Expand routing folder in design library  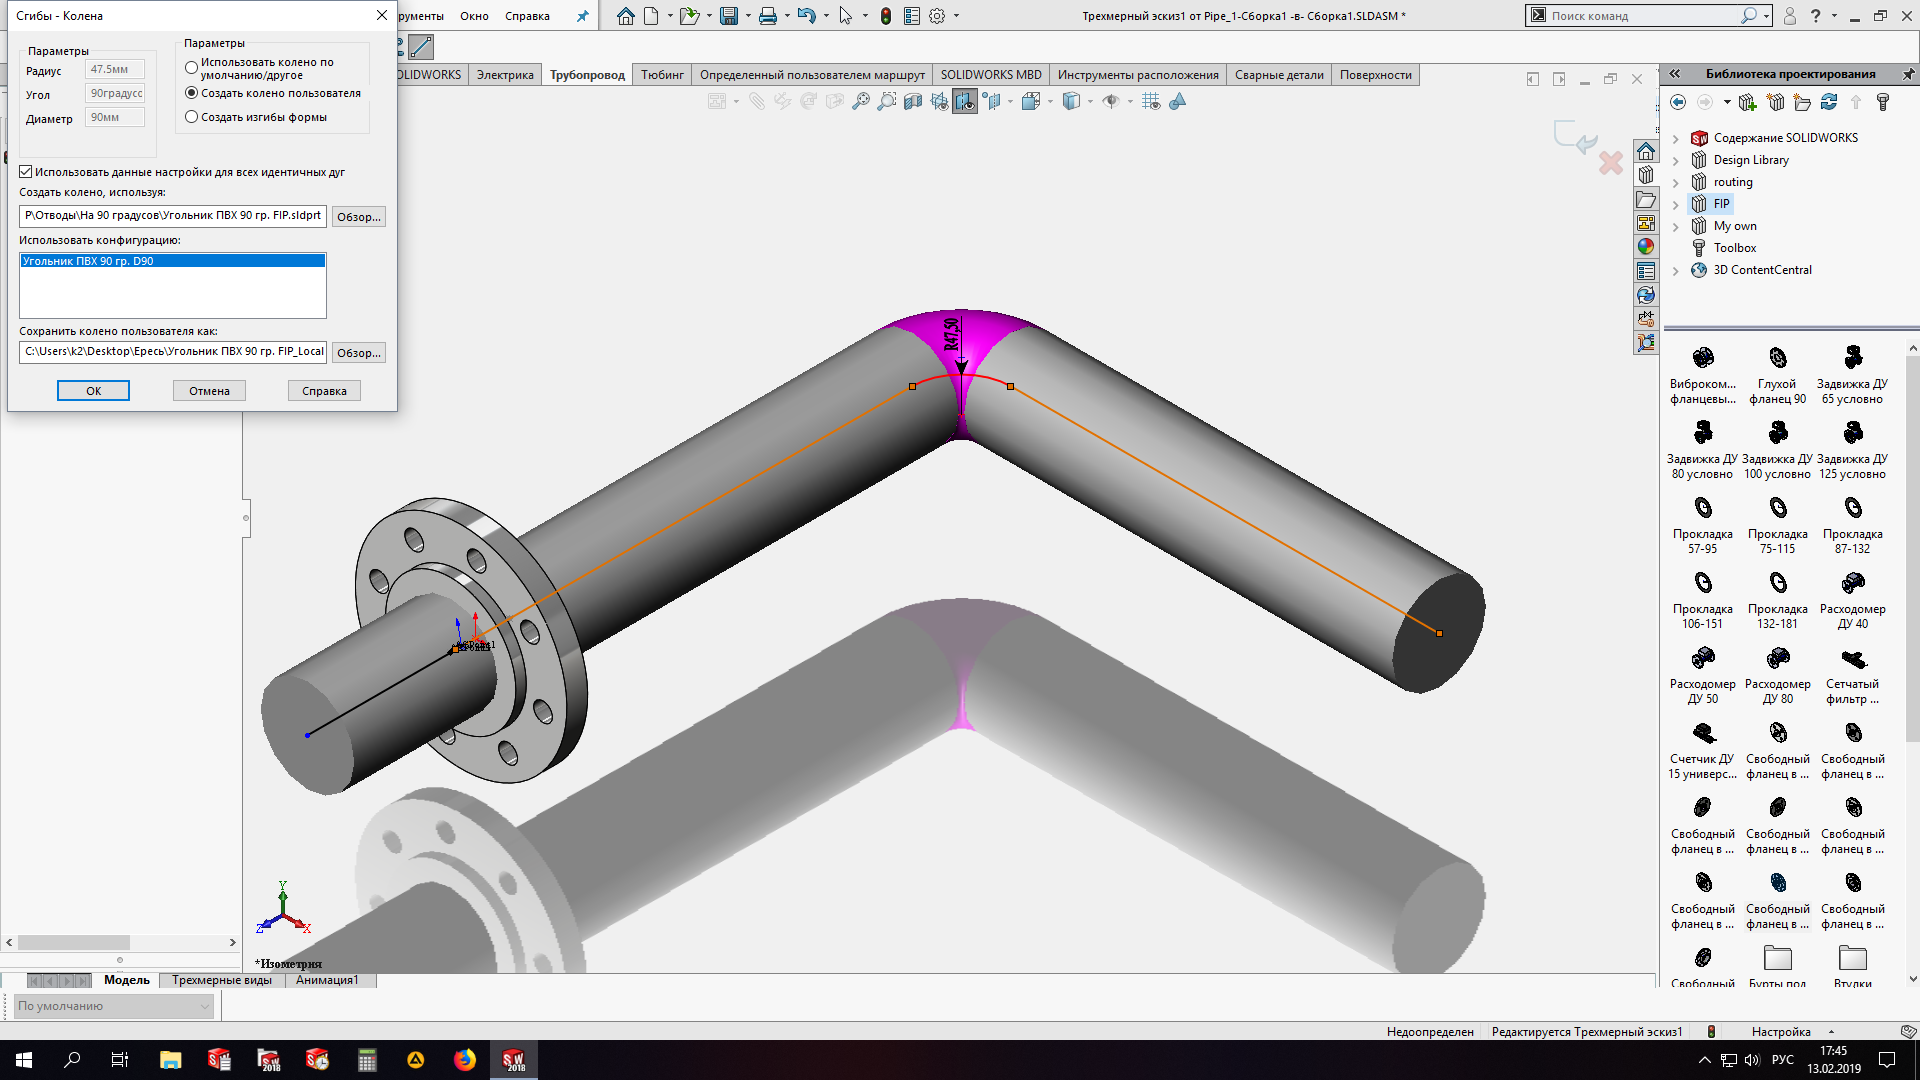pyautogui.click(x=1676, y=181)
